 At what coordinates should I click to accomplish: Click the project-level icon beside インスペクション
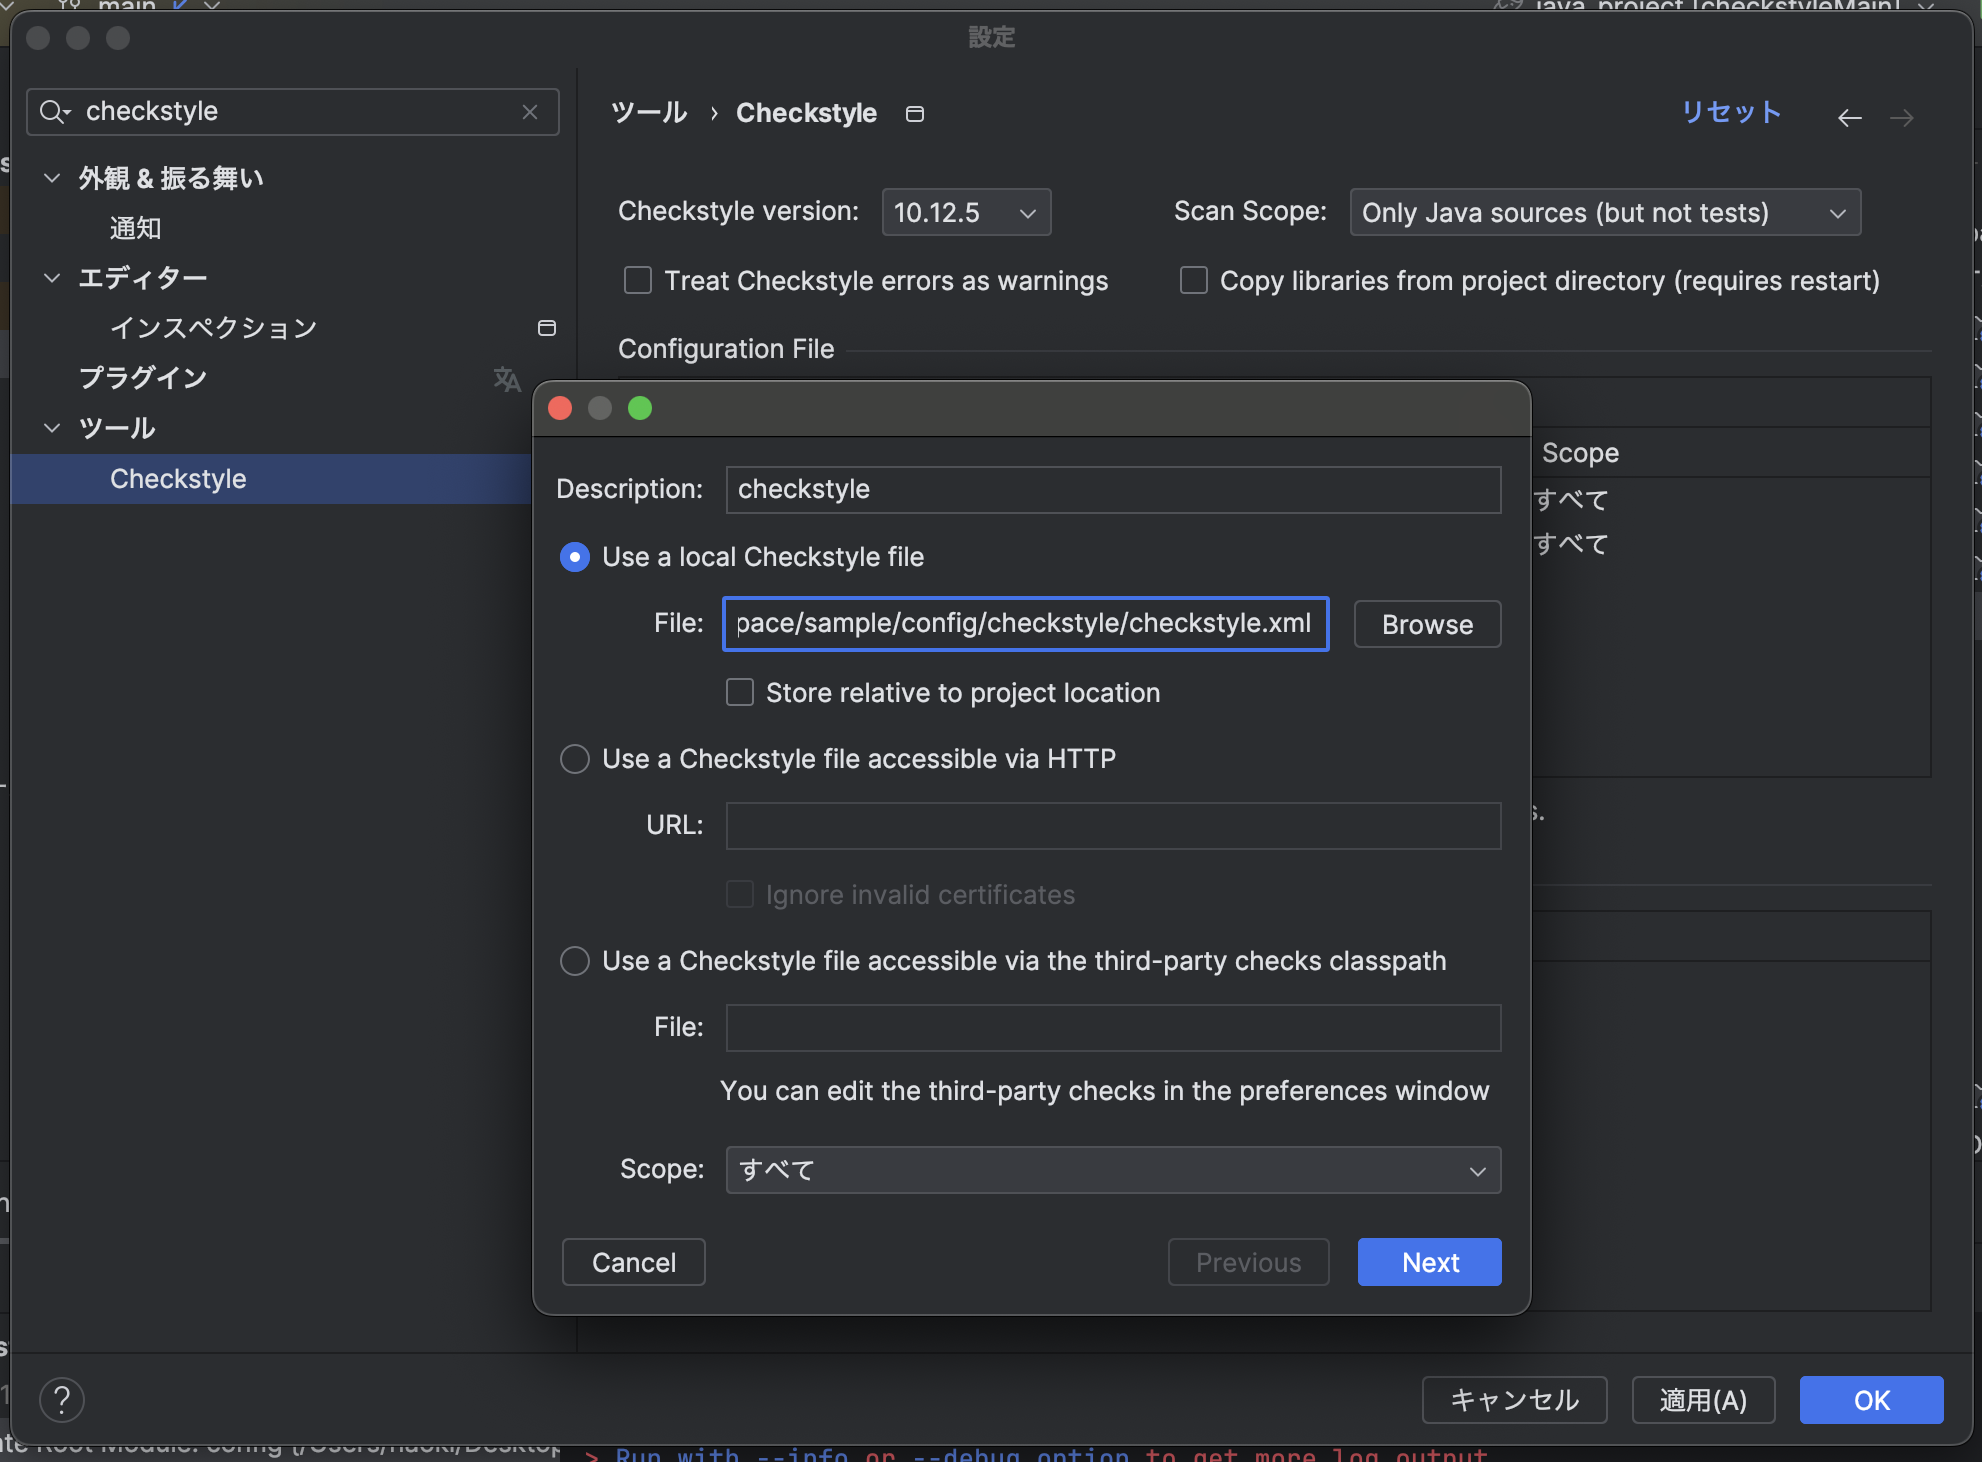pos(546,328)
